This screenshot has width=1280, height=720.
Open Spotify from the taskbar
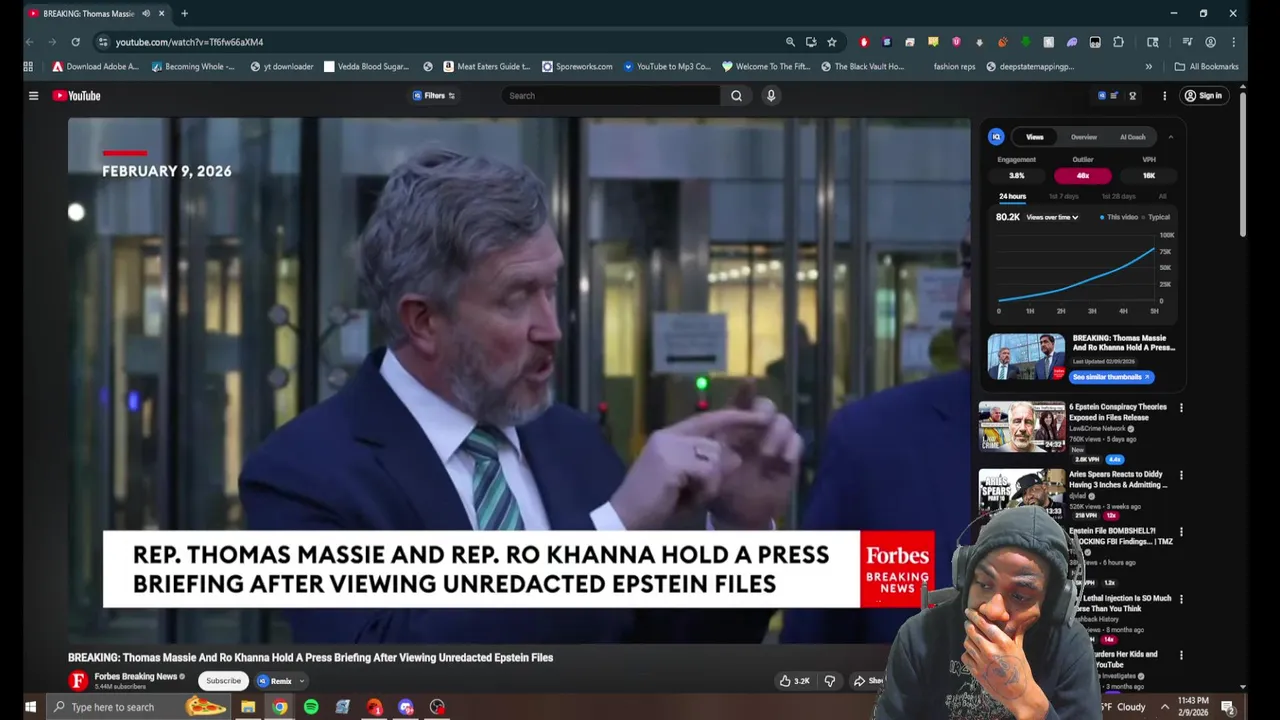311,707
